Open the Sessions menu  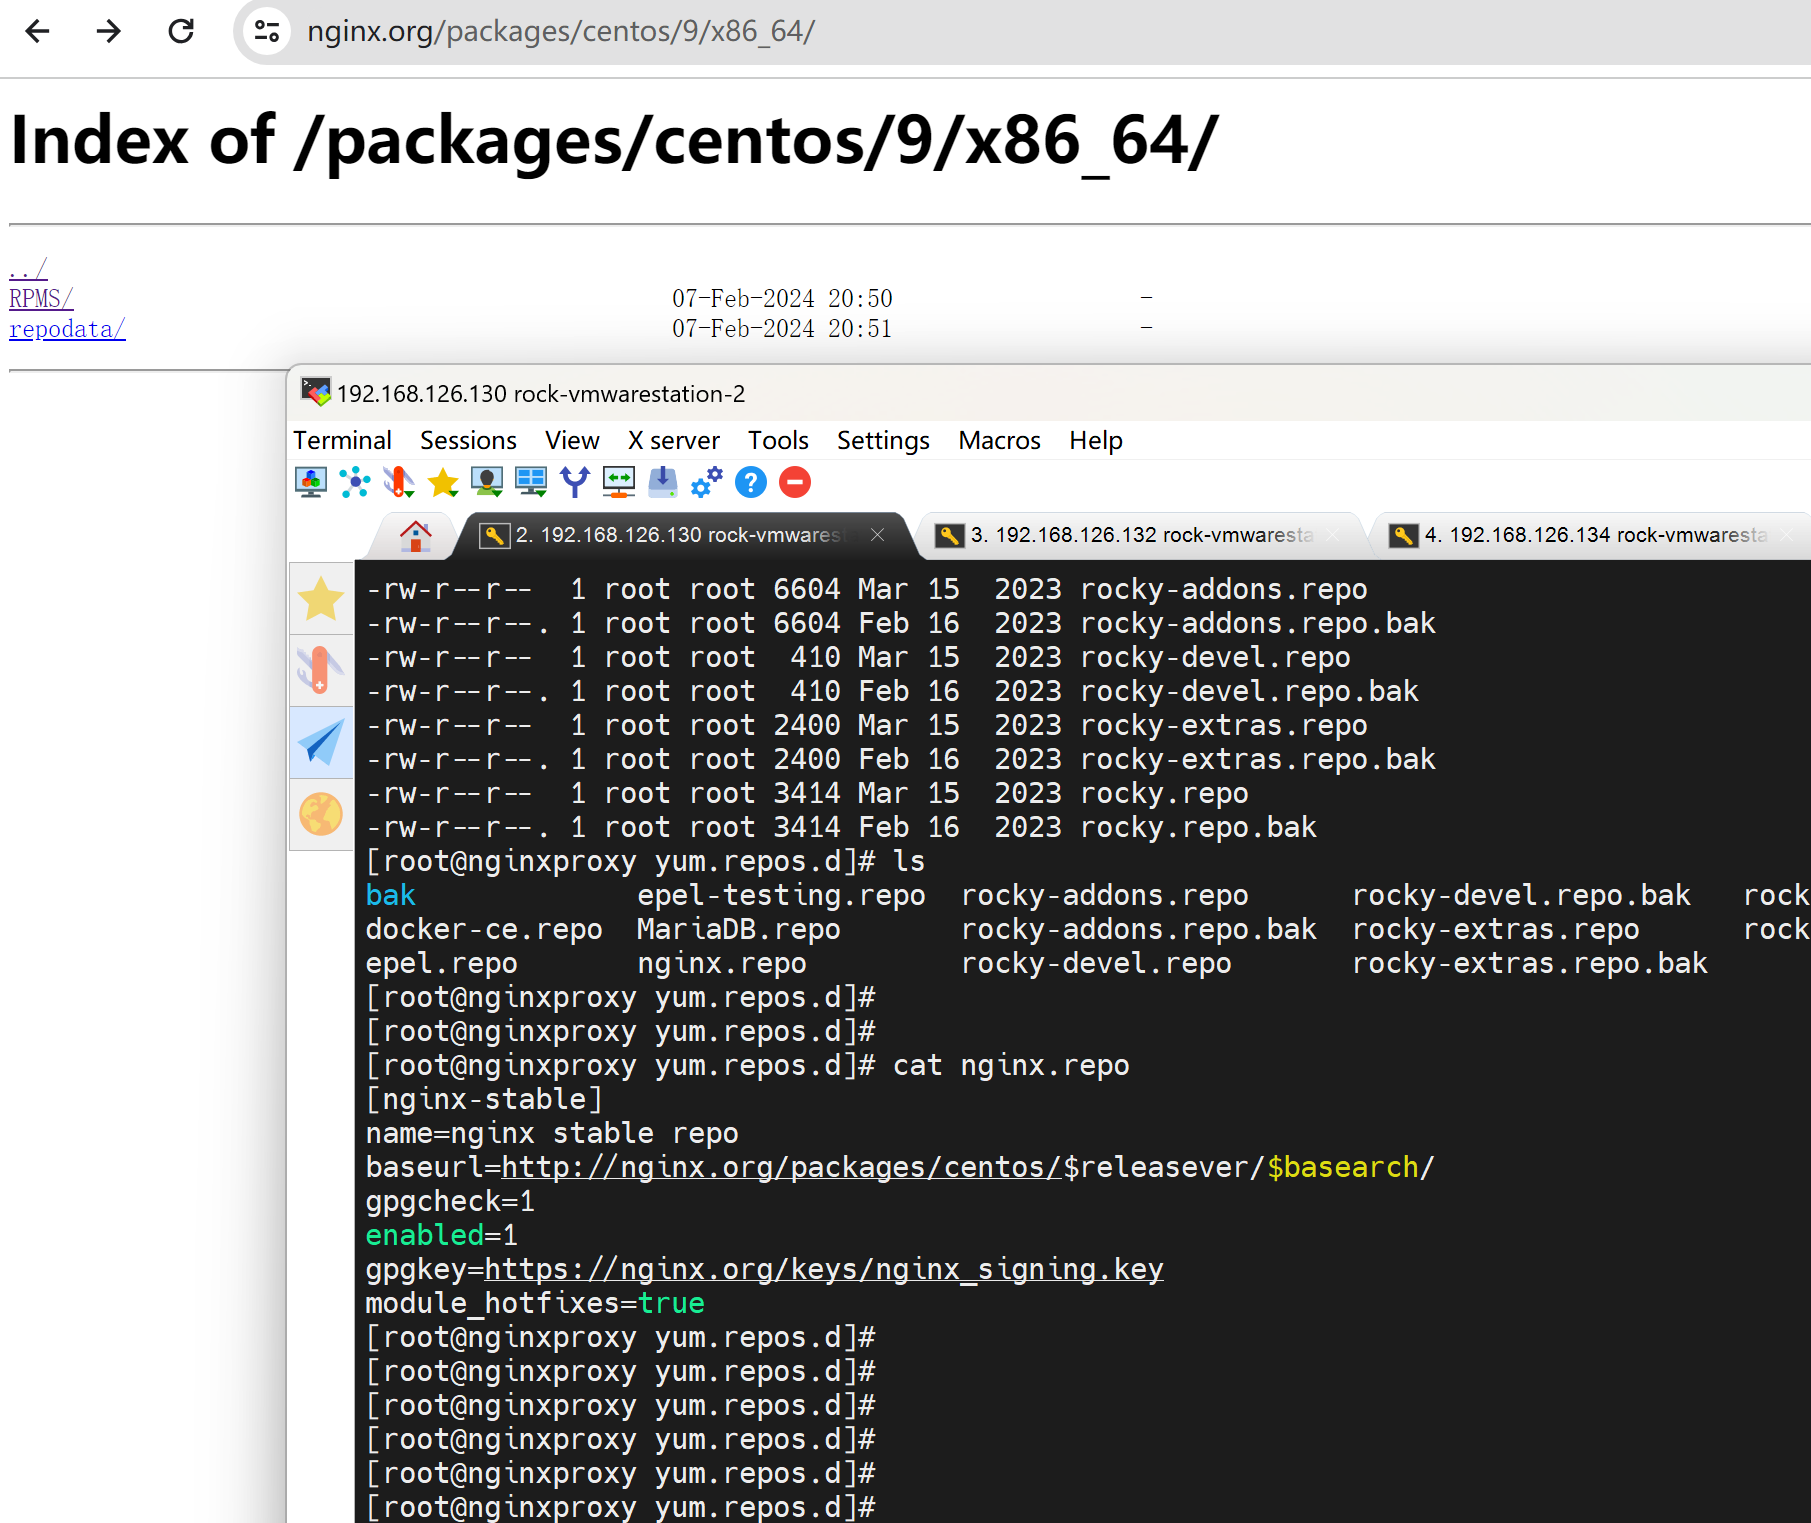467,441
